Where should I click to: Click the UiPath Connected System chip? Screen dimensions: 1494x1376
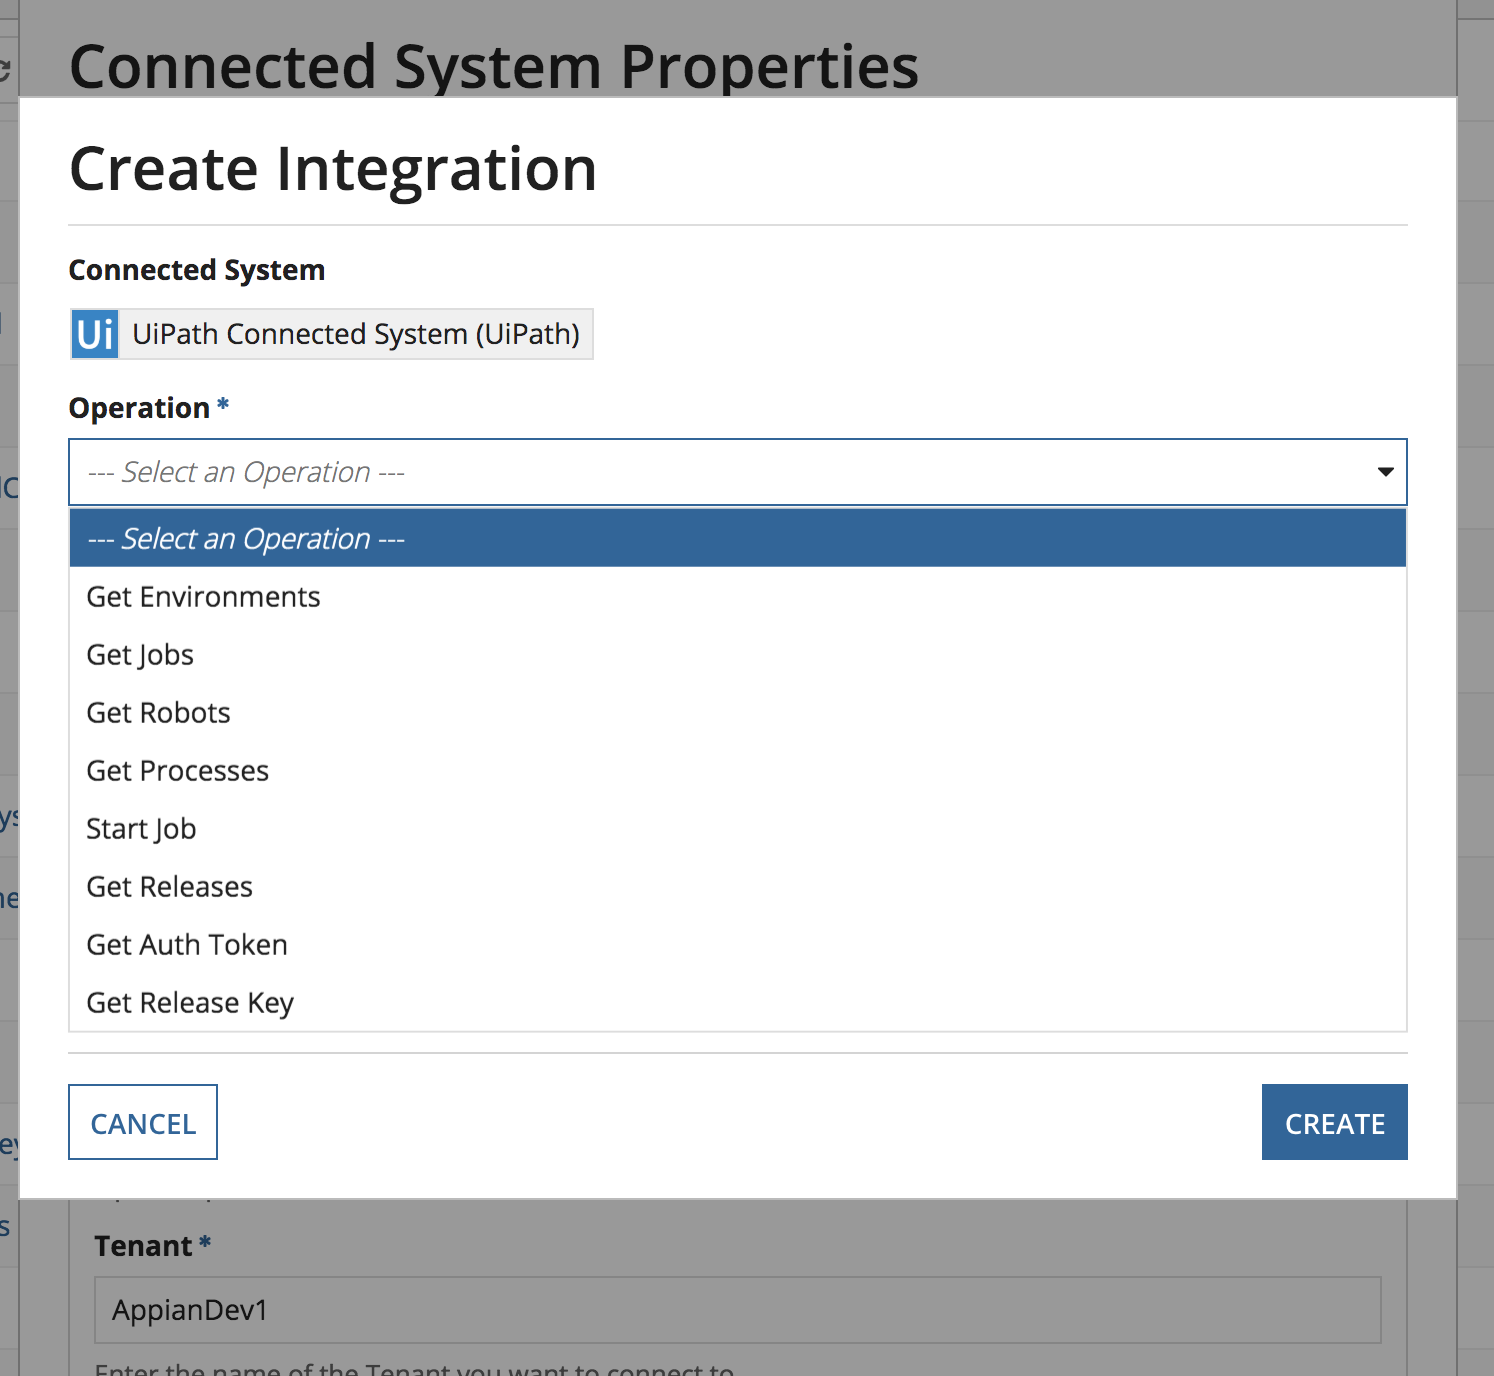tap(331, 334)
